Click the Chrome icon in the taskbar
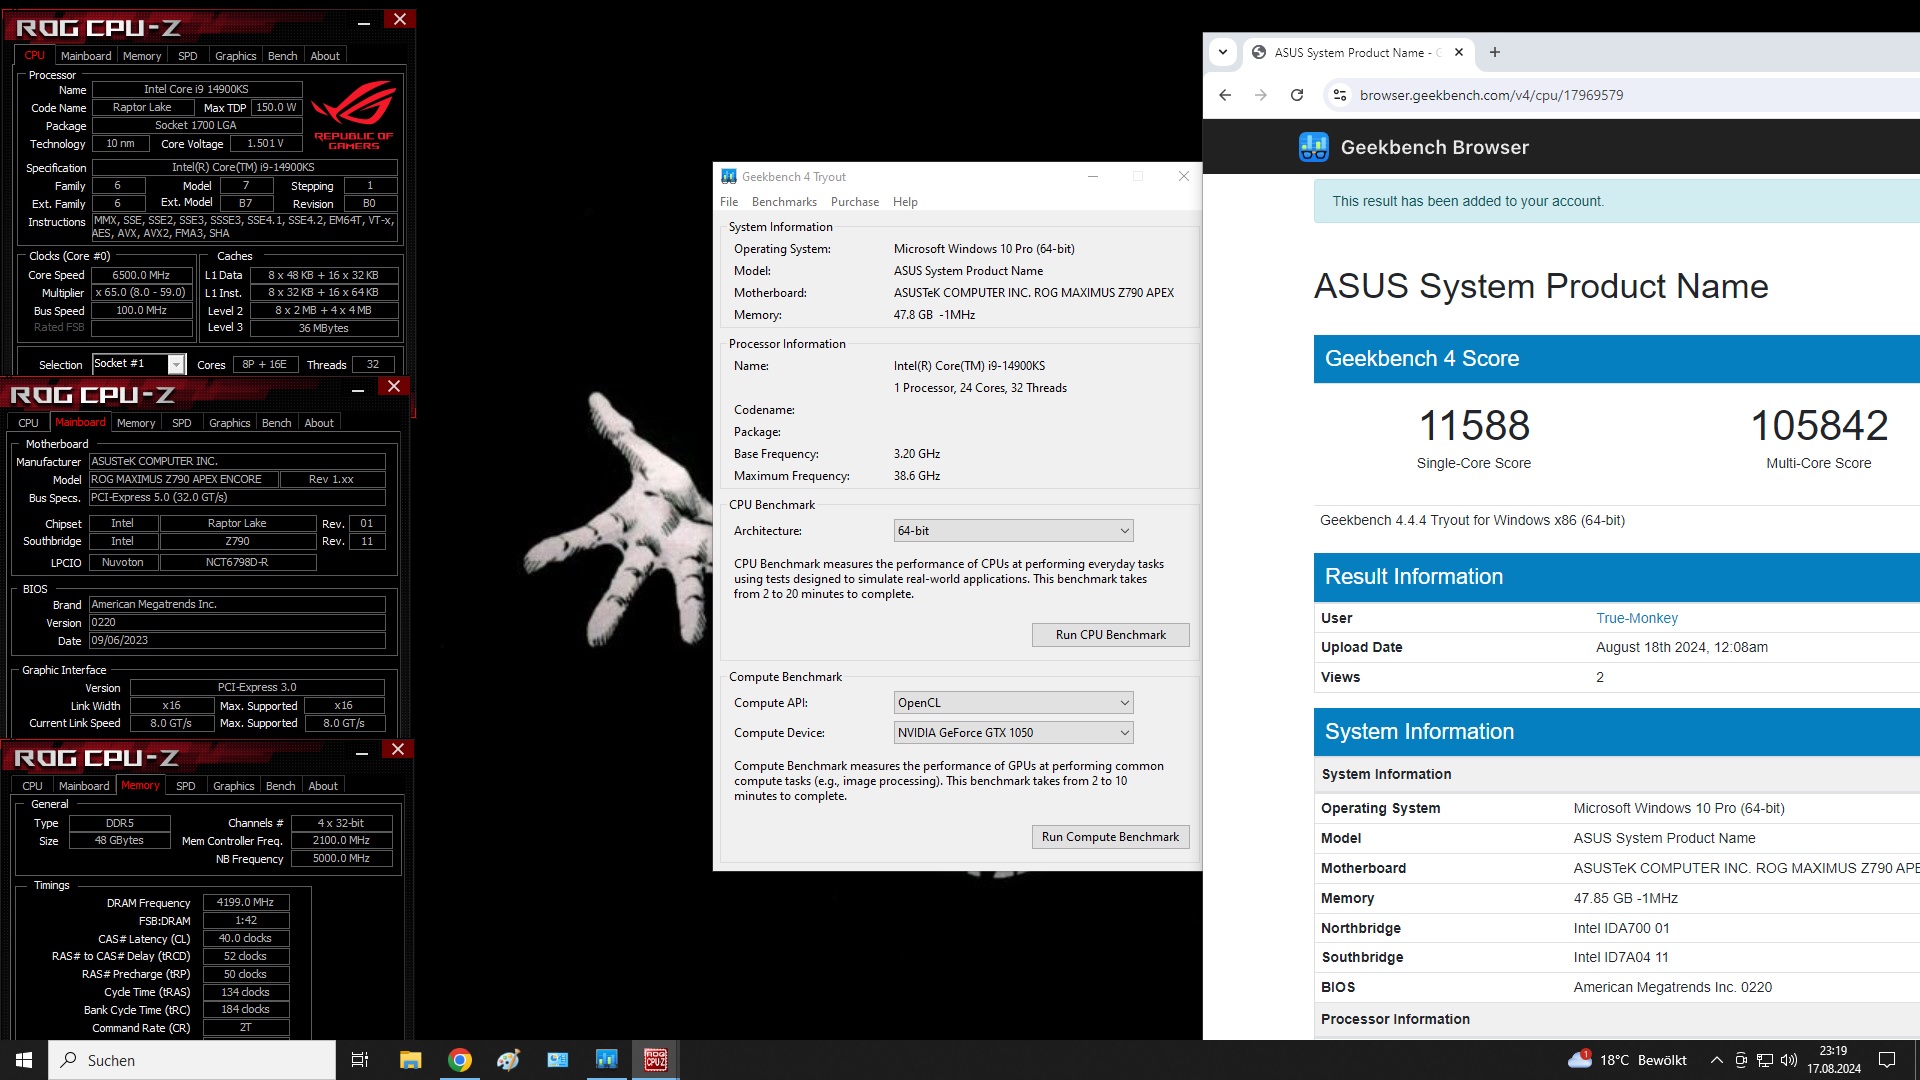 (x=460, y=1060)
